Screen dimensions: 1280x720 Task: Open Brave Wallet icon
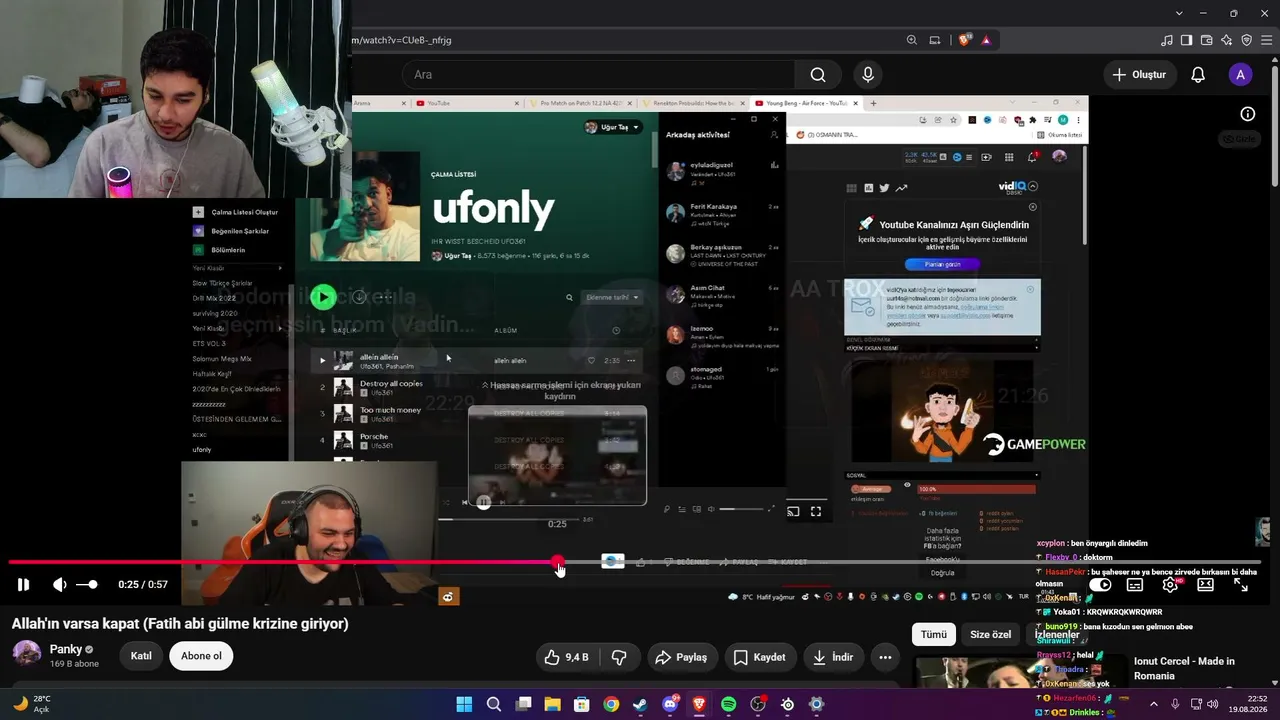coord(1207,40)
